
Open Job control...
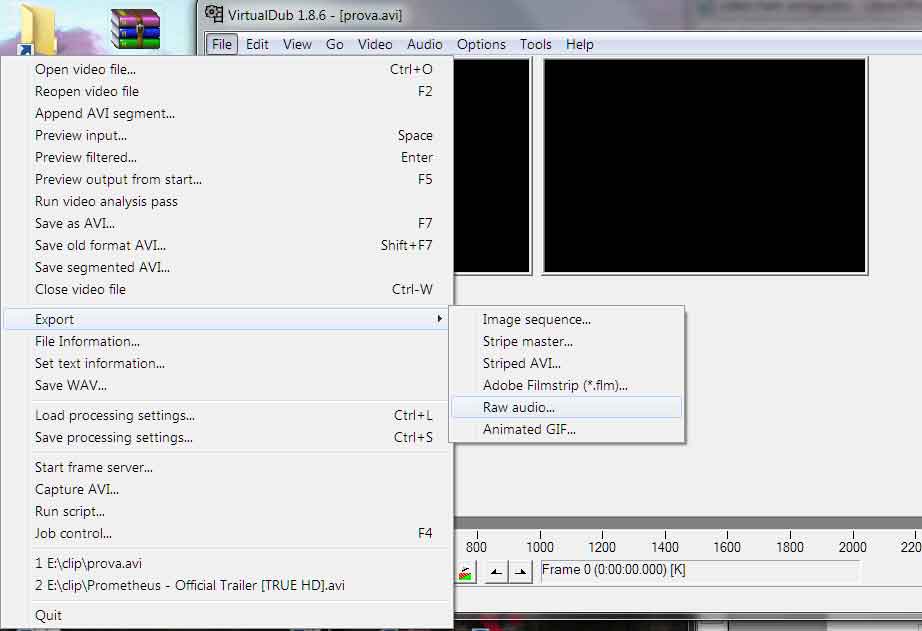226,533
